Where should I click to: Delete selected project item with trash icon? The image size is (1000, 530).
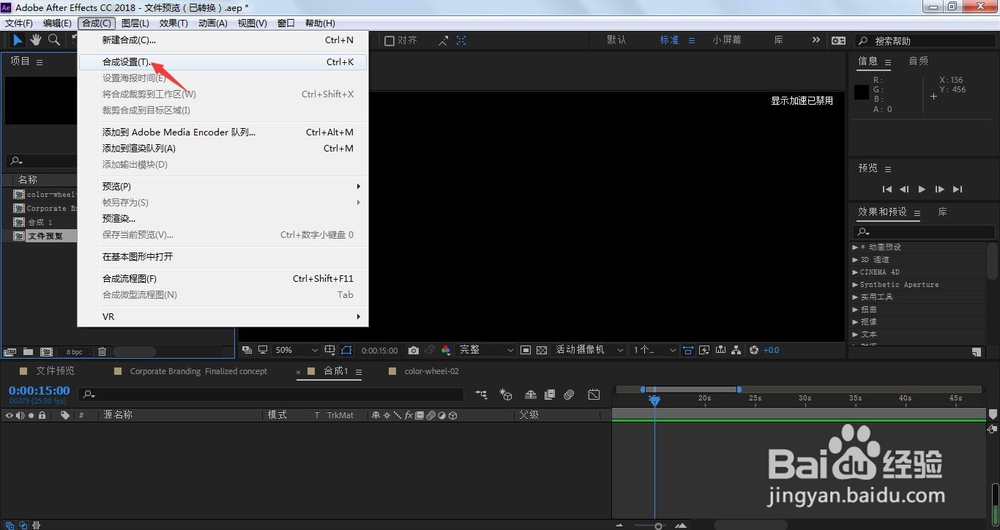(x=102, y=351)
